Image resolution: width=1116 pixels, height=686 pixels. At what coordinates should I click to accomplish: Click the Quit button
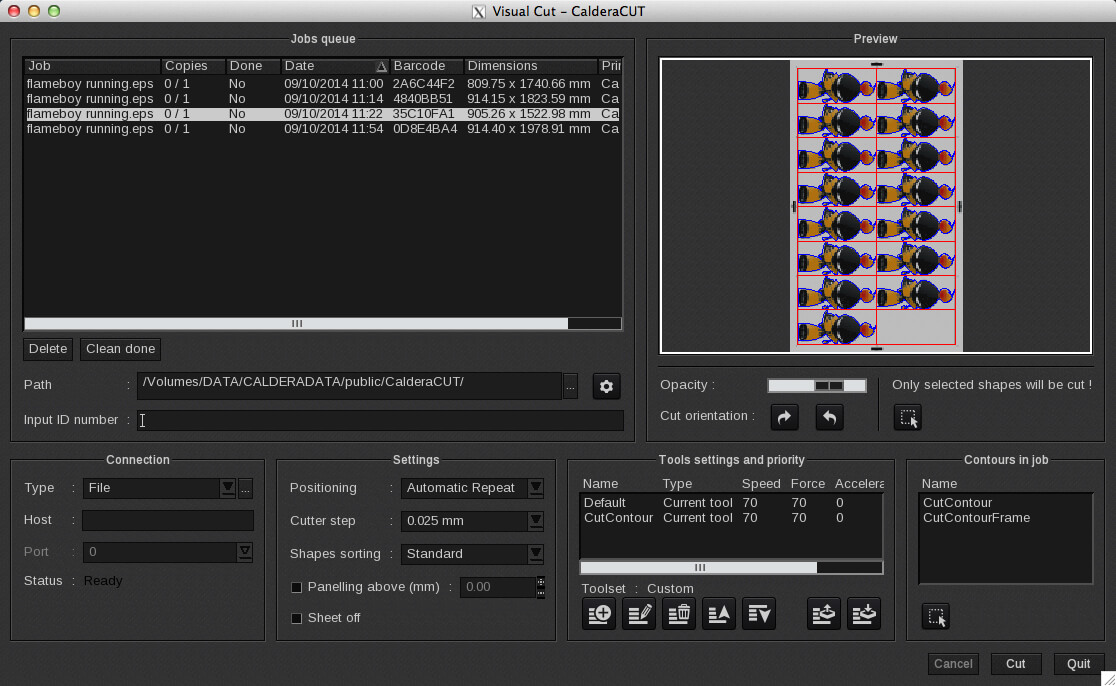(x=1078, y=663)
